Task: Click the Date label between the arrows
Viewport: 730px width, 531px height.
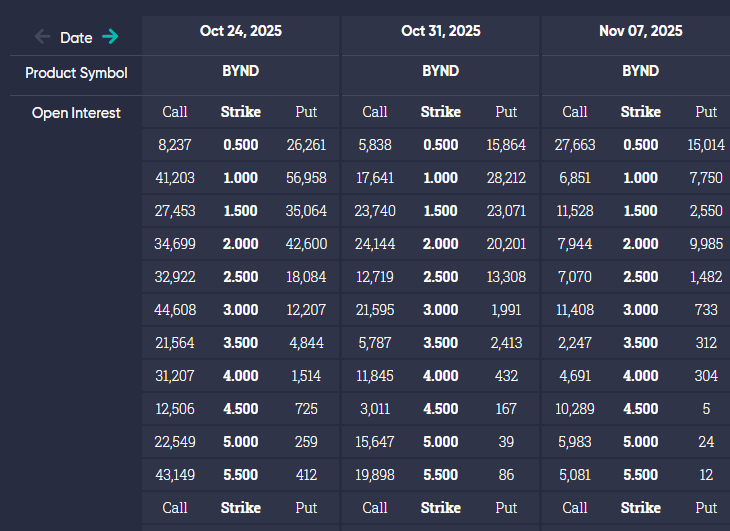Action: [x=76, y=38]
